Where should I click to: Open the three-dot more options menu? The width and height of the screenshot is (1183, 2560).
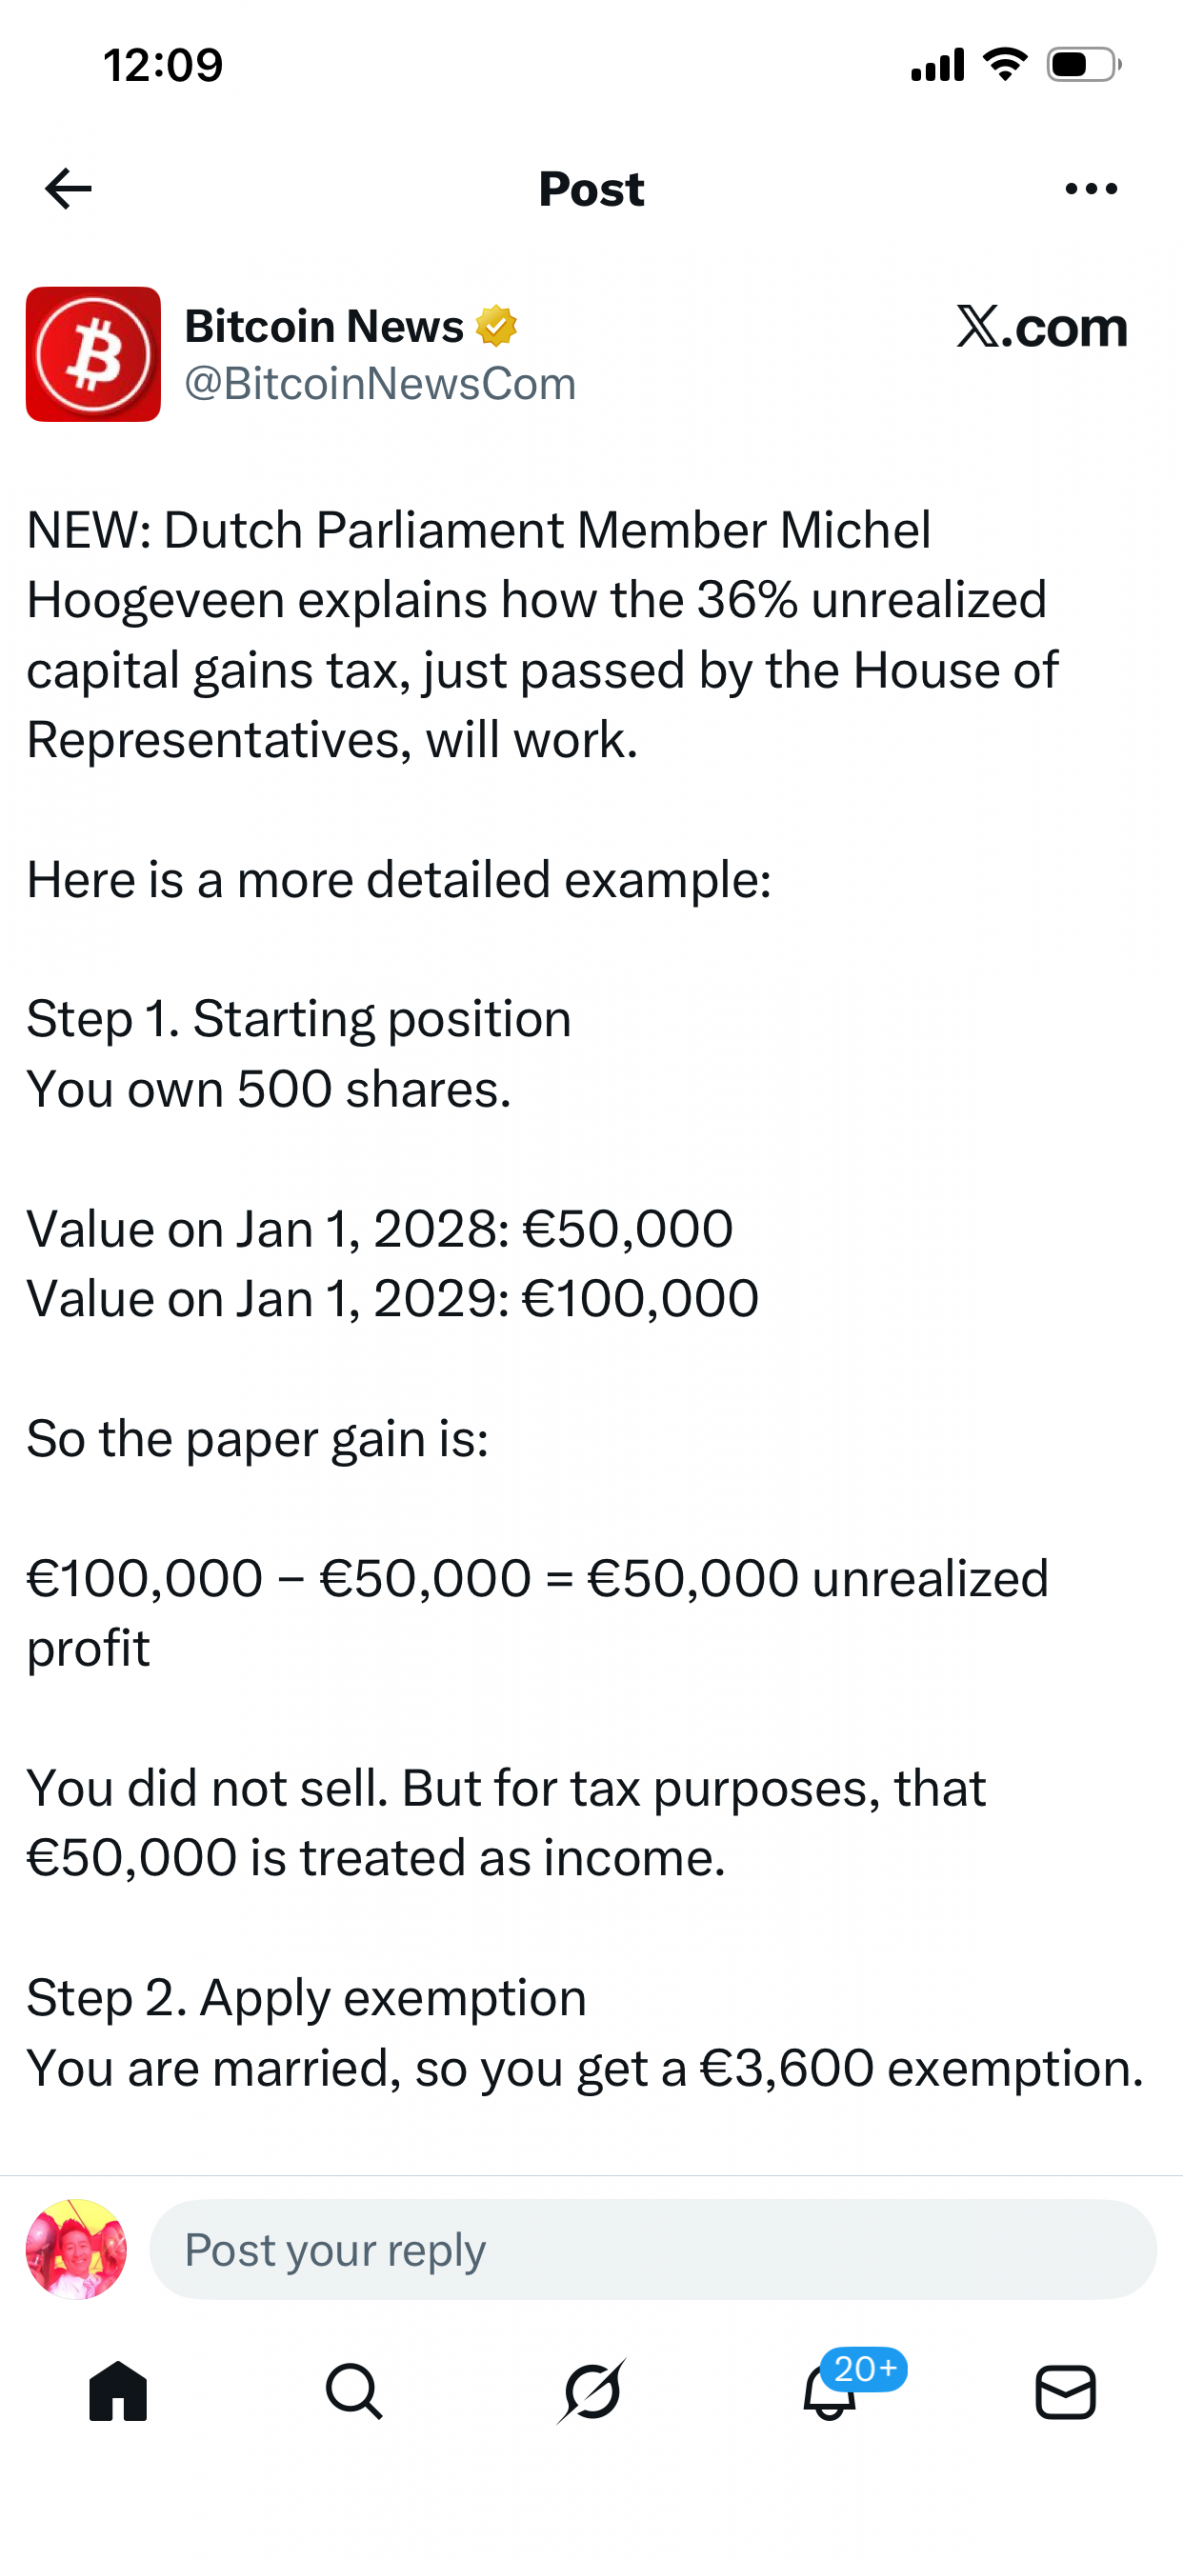(x=1090, y=188)
